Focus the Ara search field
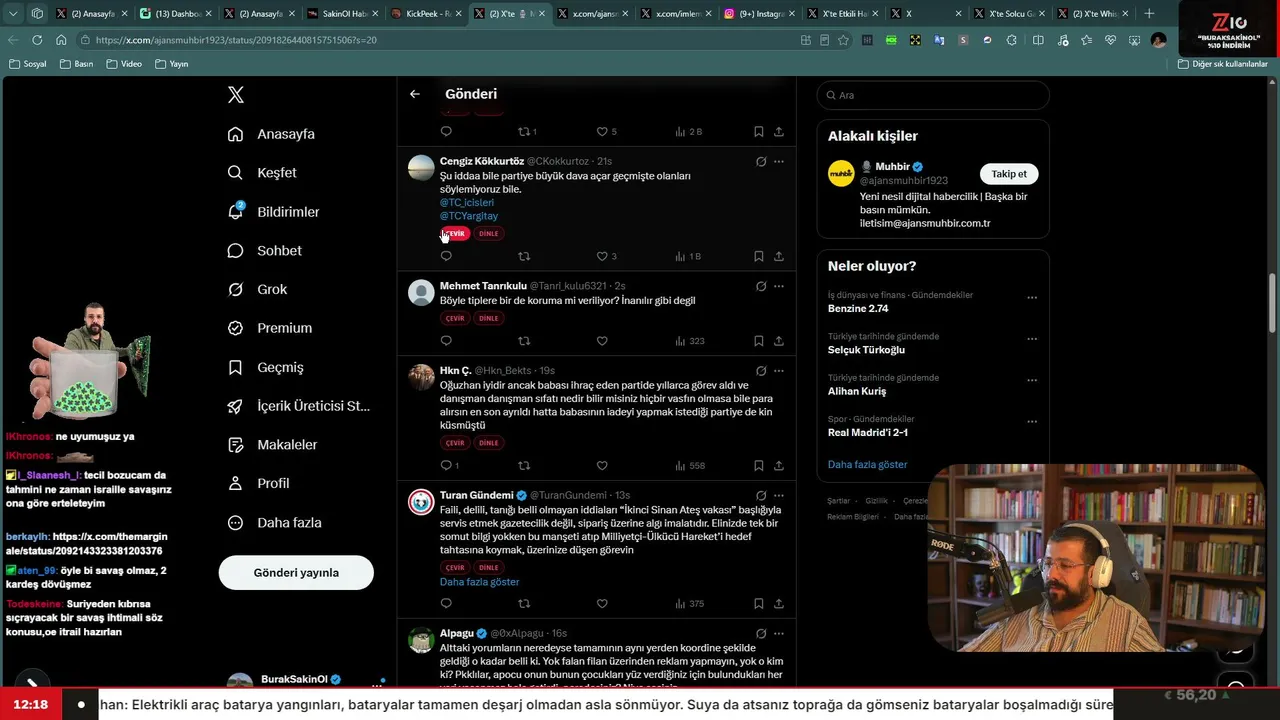 pyautogui.click(x=933, y=95)
